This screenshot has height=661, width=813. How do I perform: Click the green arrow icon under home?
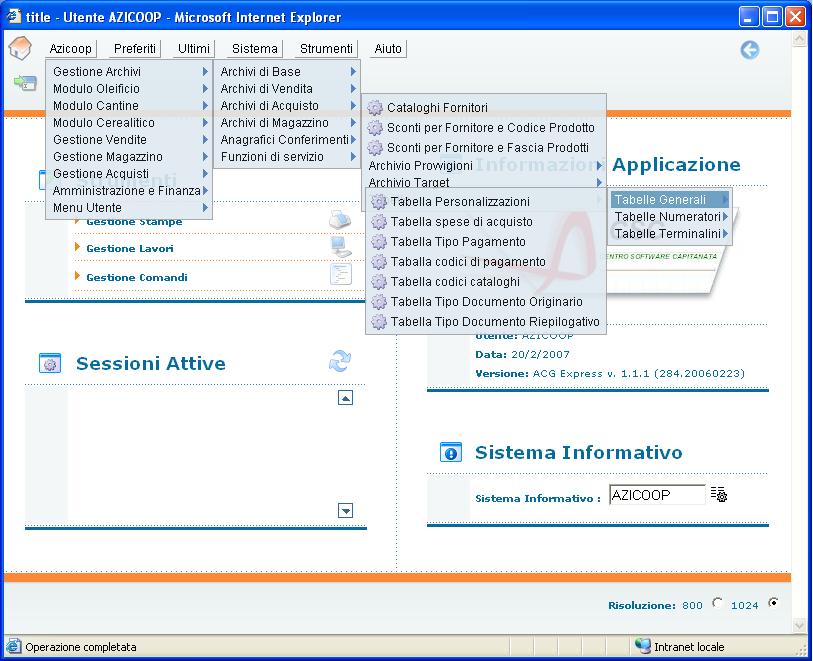pyautogui.click(x=25, y=82)
